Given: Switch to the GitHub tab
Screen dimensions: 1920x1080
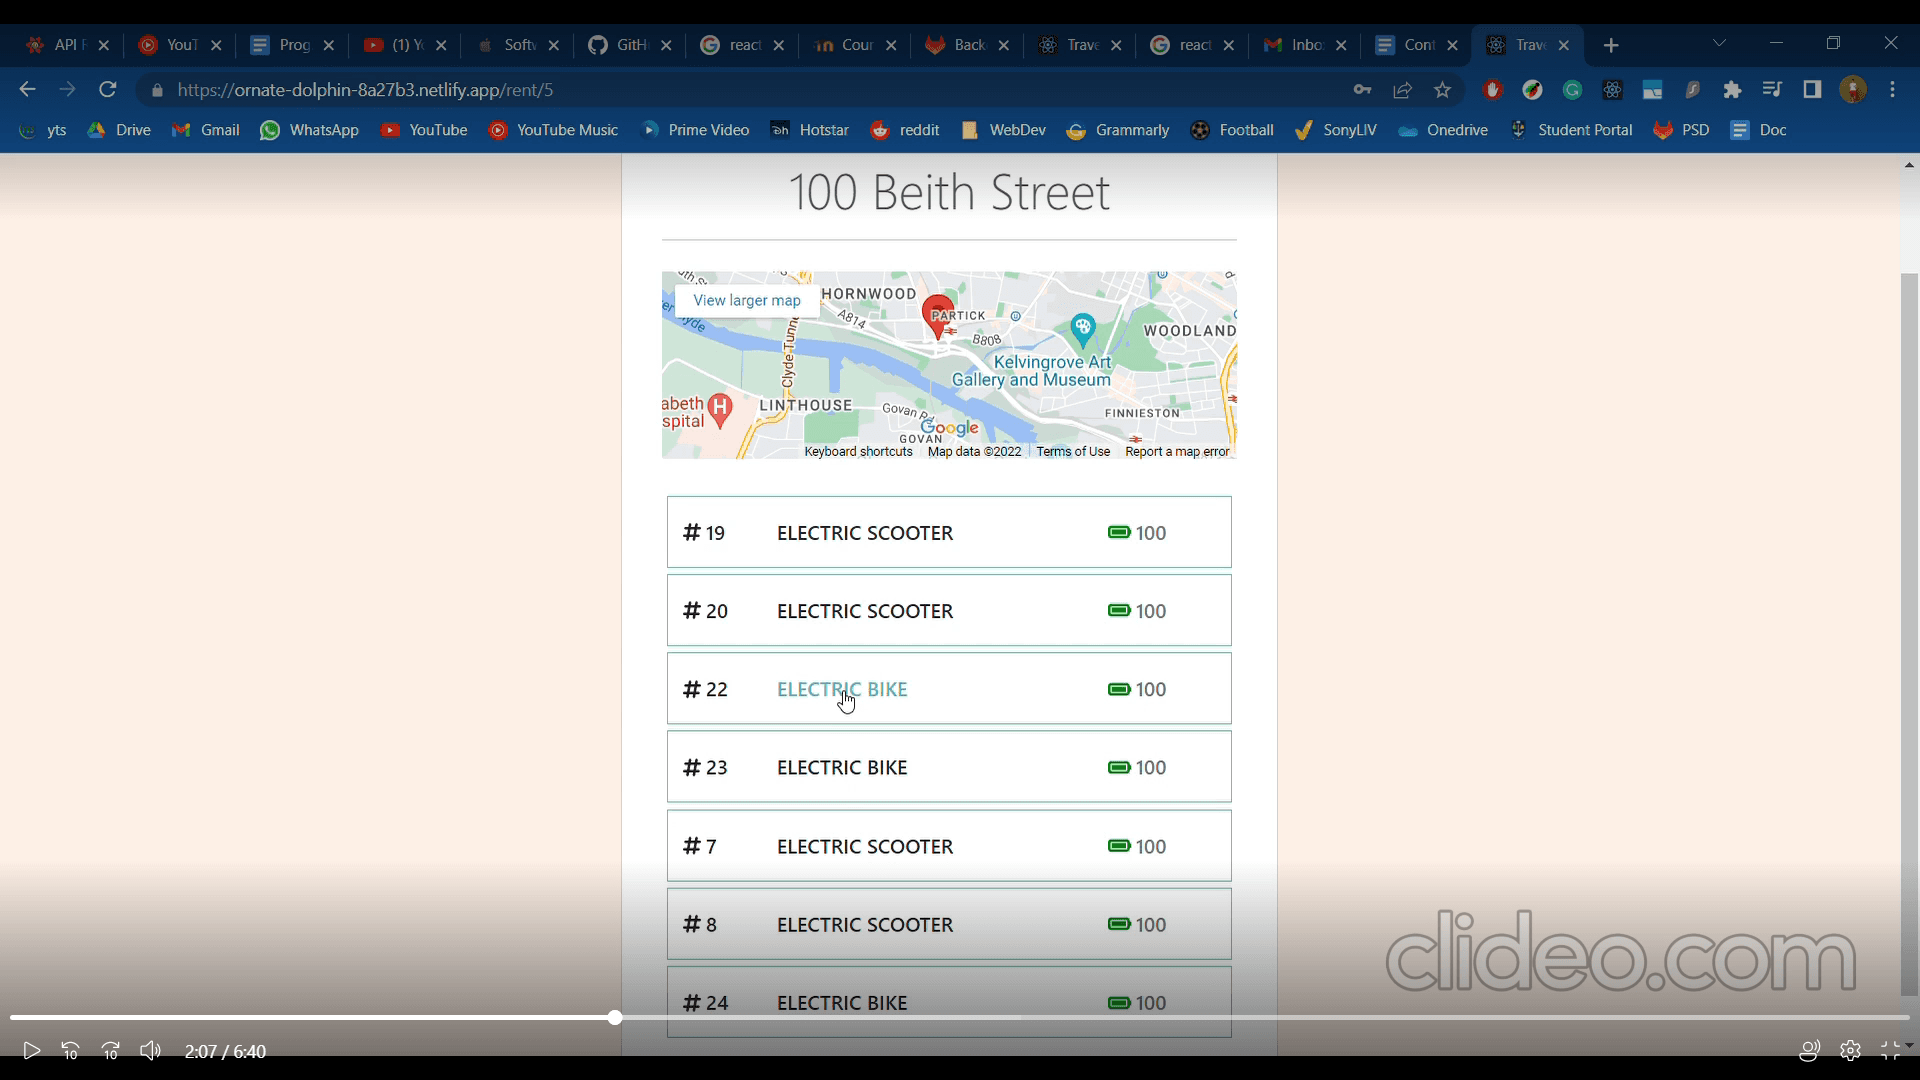Looking at the screenshot, I should (631, 45).
